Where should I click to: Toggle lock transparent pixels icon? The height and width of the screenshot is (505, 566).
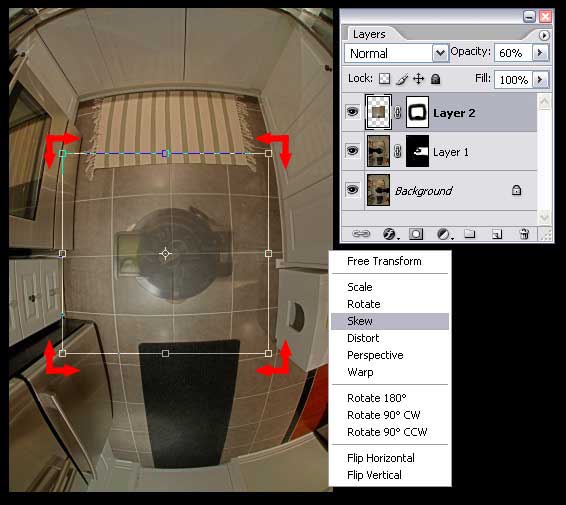[x=384, y=78]
